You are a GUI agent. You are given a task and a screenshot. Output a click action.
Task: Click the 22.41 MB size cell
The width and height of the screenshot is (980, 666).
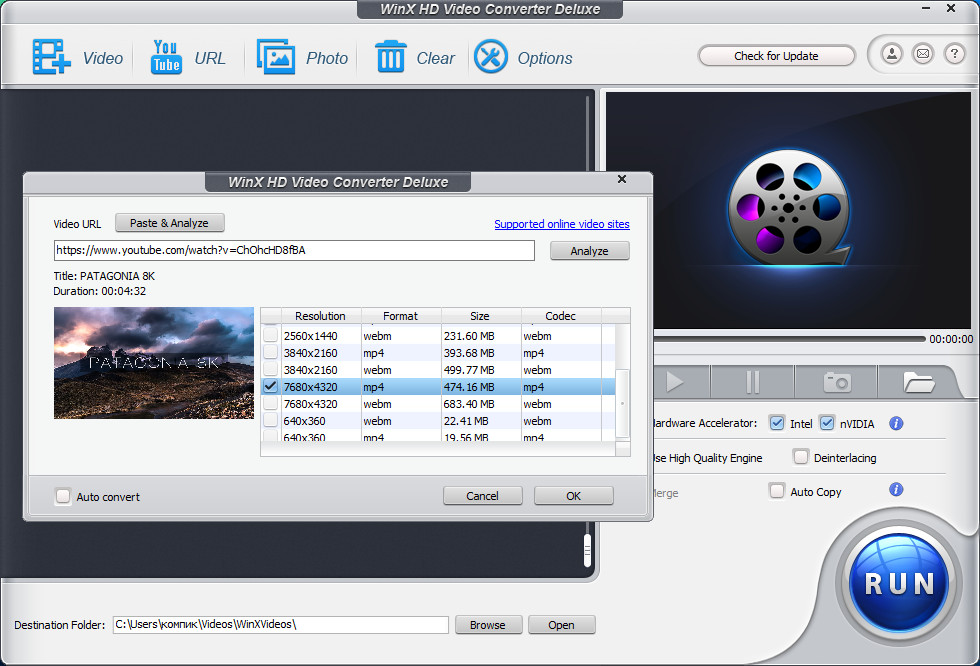point(481,420)
